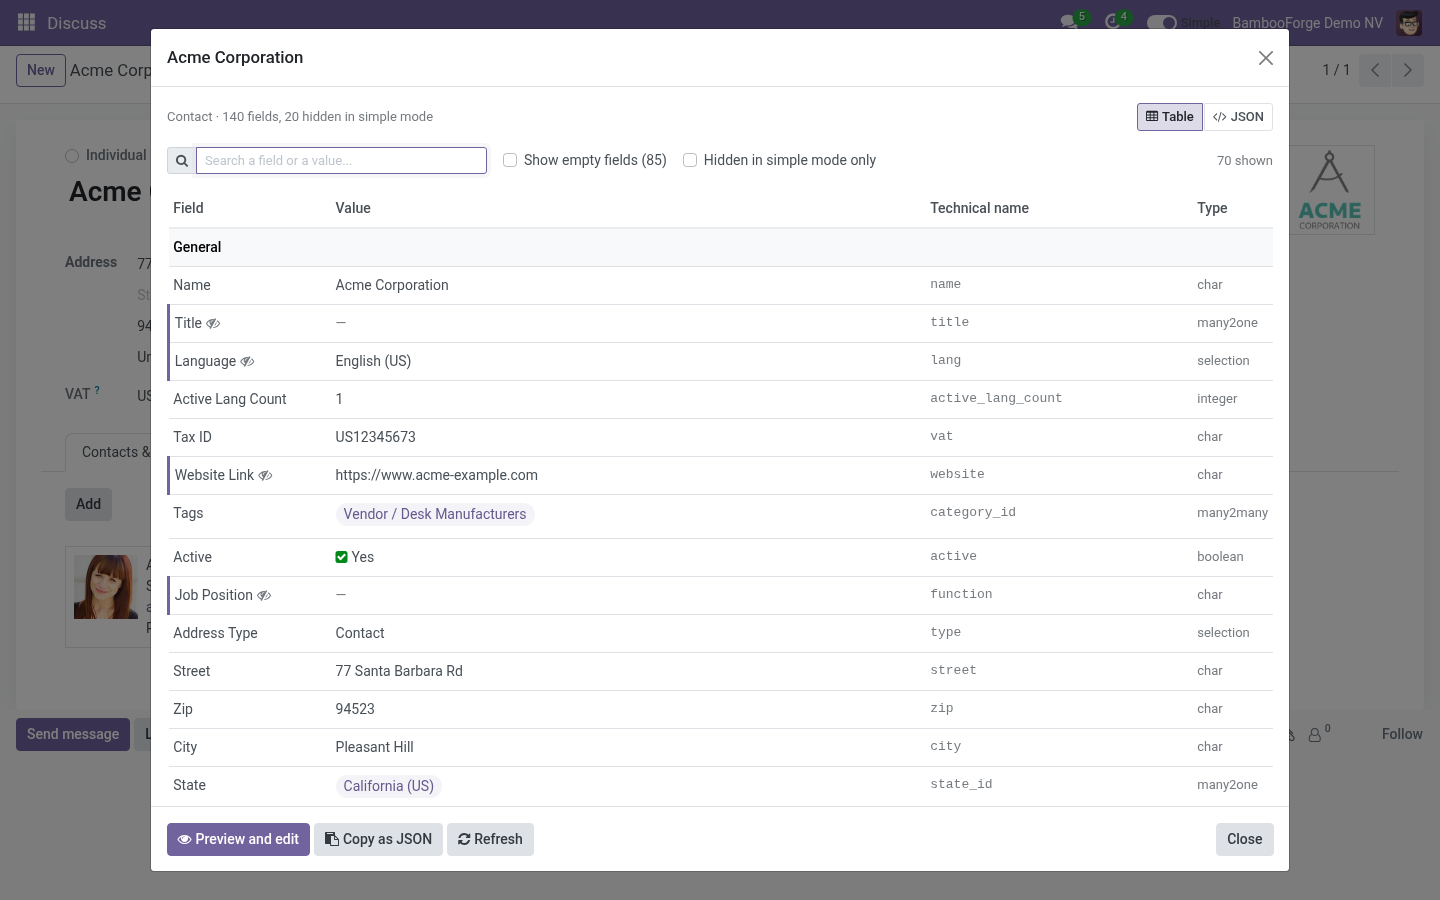Screen dimensions: 1440x900
Task: Click the Technical name column header
Action: pyautogui.click(x=979, y=208)
